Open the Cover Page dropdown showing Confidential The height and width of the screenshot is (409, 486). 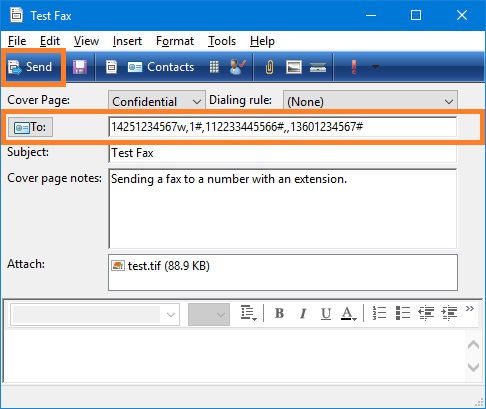tap(157, 101)
